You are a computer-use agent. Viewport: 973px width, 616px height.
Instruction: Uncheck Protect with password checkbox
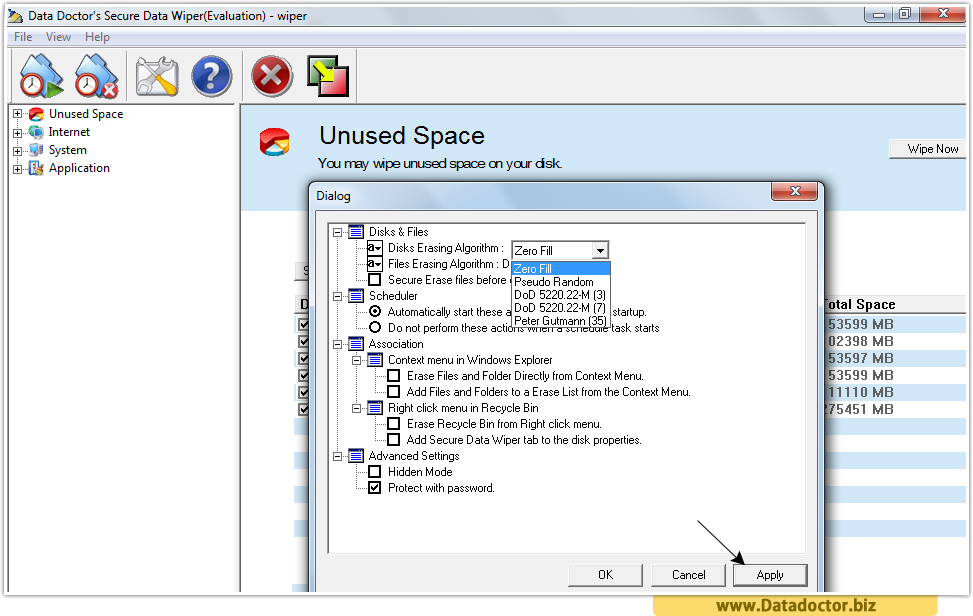[x=375, y=488]
